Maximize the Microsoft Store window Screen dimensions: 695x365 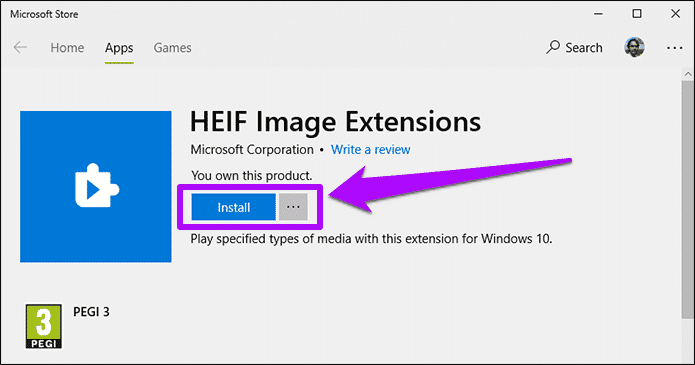(x=637, y=14)
